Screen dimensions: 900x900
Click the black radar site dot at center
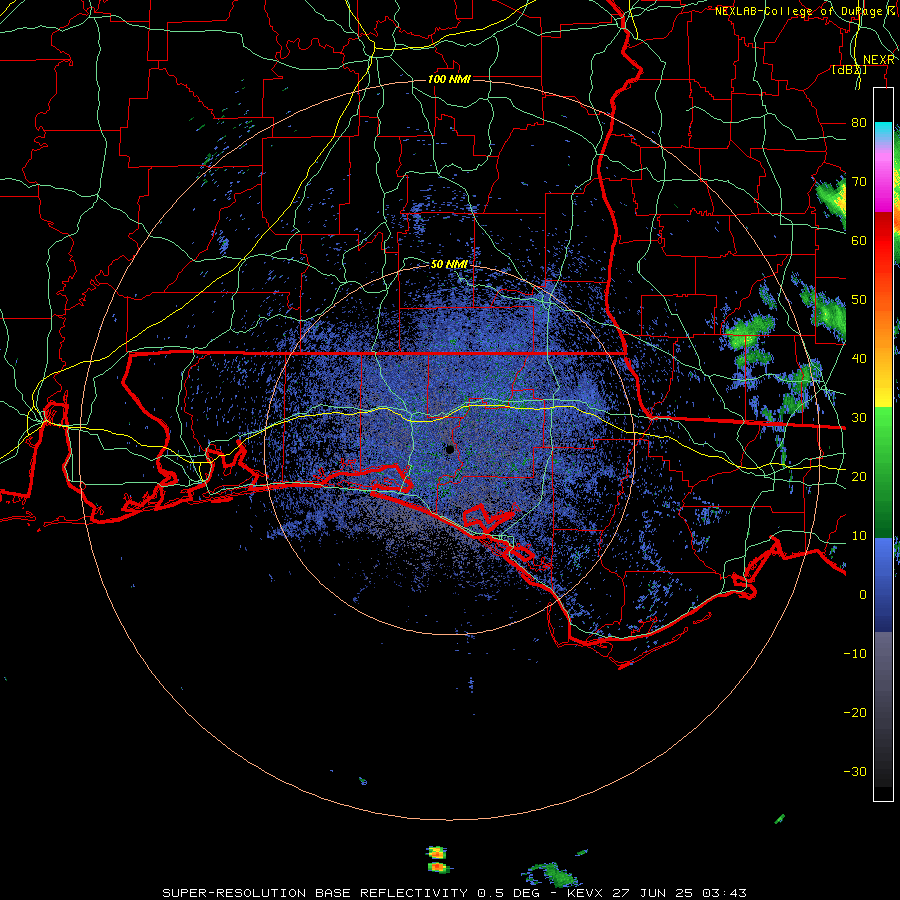click(x=450, y=449)
